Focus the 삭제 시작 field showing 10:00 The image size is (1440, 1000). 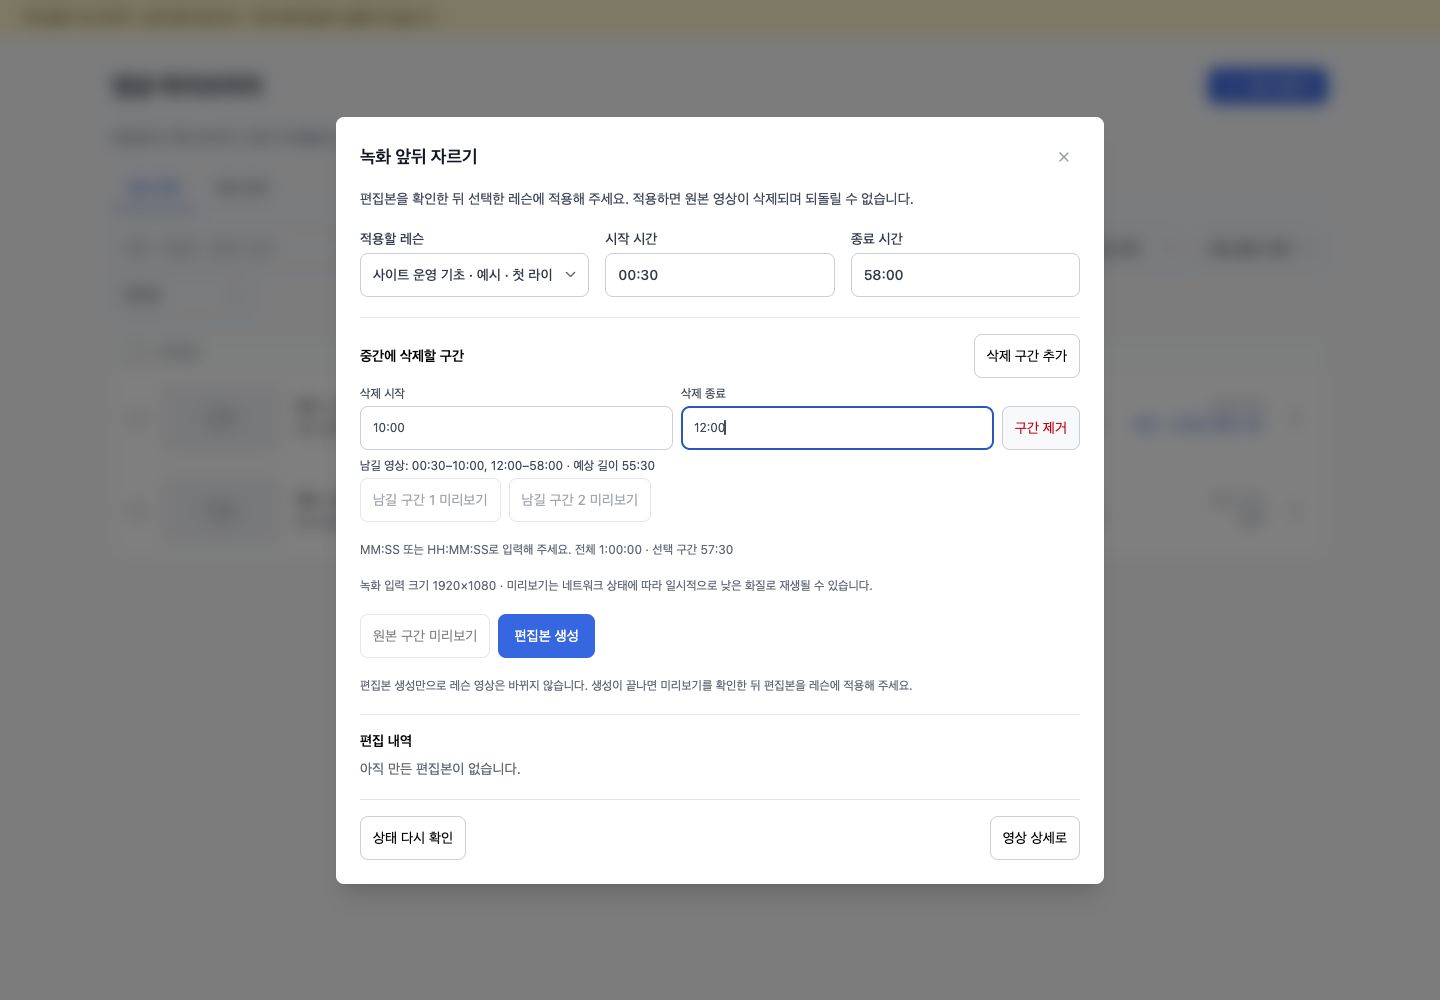click(516, 428)
